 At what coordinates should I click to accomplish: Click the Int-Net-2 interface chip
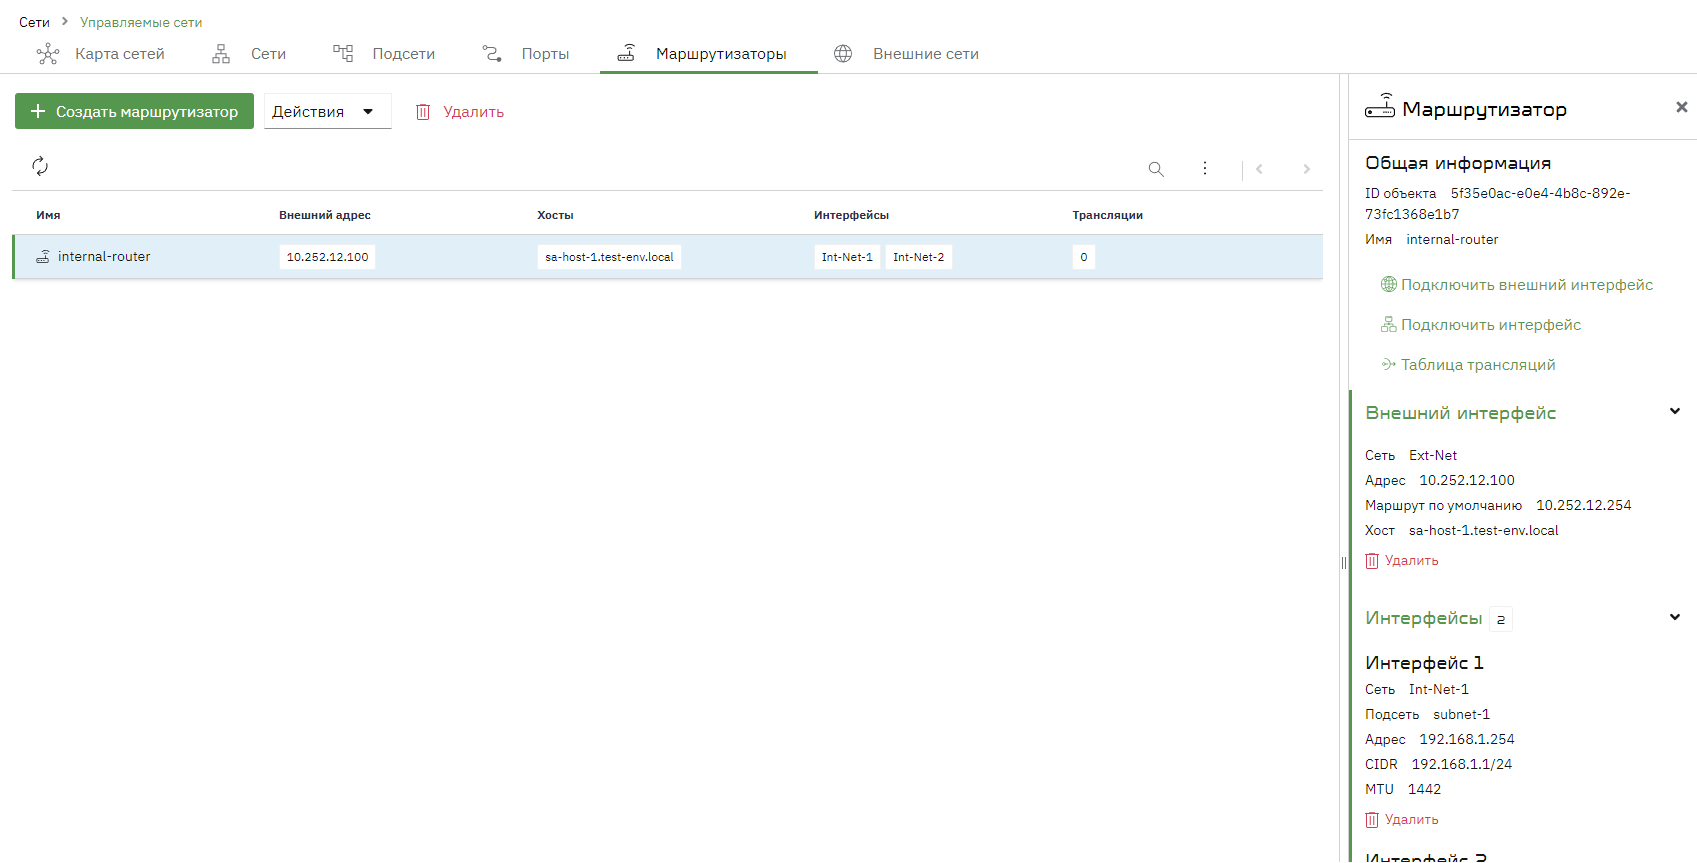[x=918, y=257]
